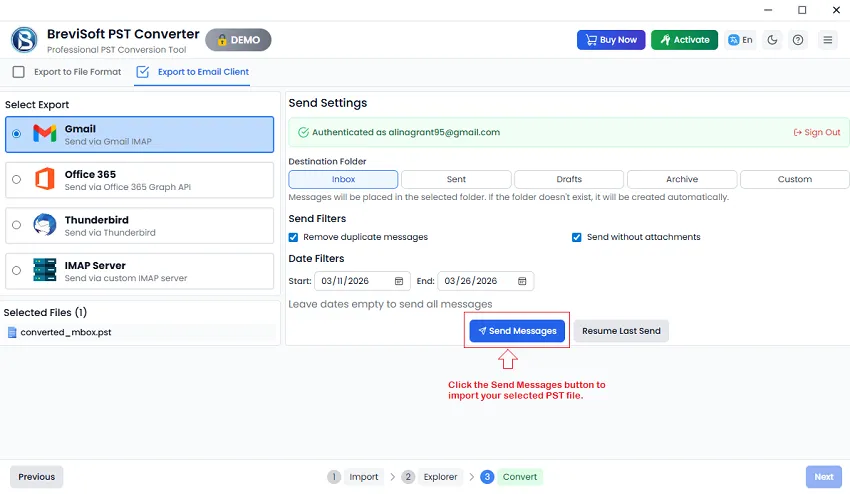Click the Gmail M logo icon

coord(44,133)
